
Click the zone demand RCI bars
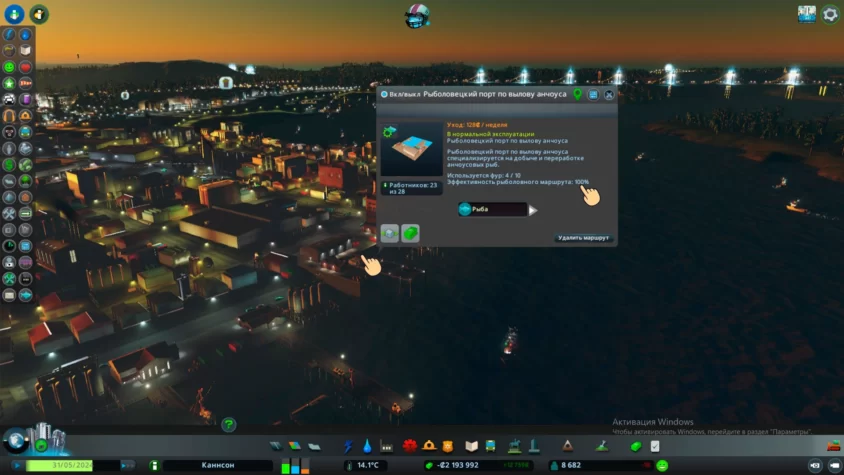click(x=295, y=465)
